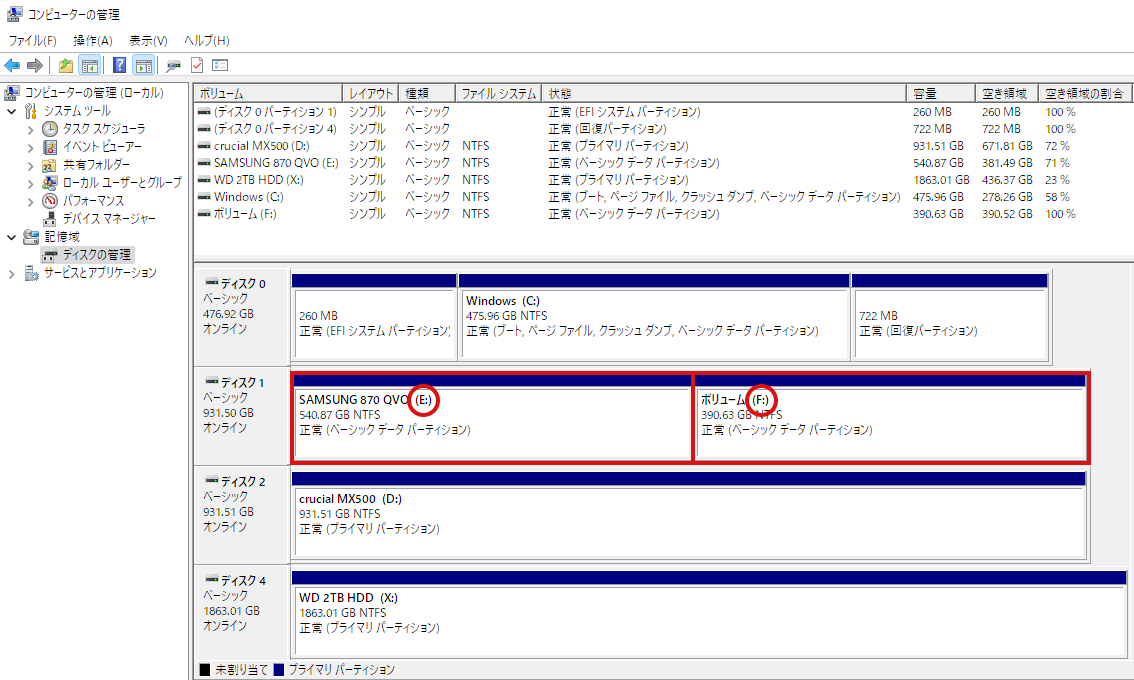Click Task Scheduler clock icon in tree

click(x=50, y=129)
